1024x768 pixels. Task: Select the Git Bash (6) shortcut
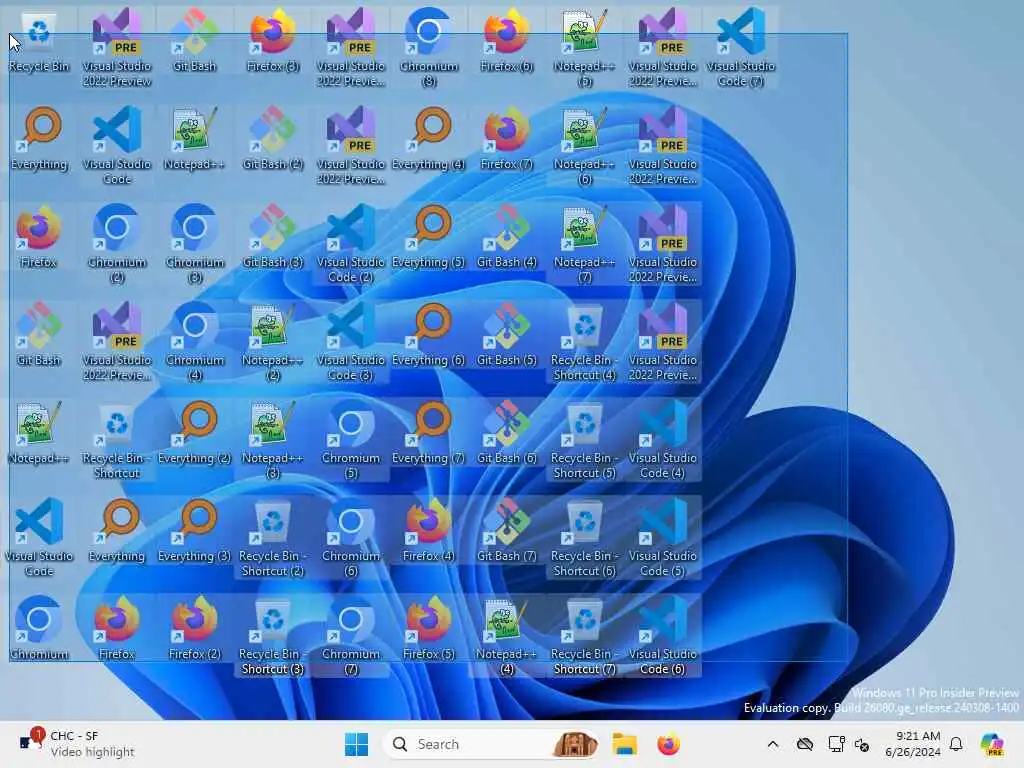coord(507,433)
